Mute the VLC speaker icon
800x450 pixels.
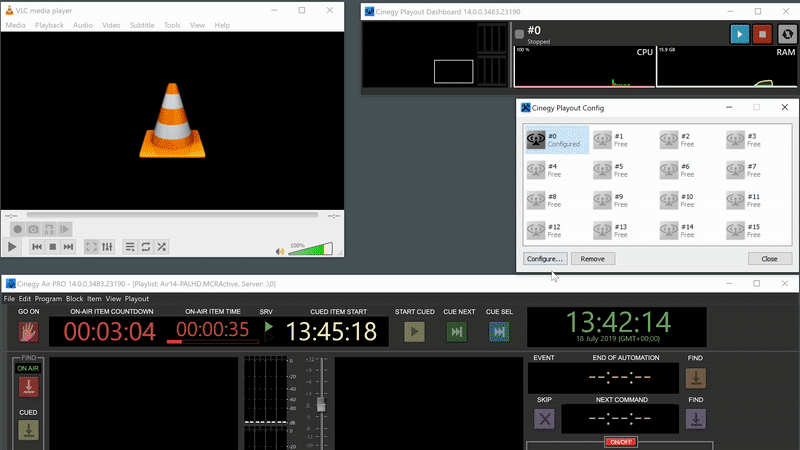point(280,251)
